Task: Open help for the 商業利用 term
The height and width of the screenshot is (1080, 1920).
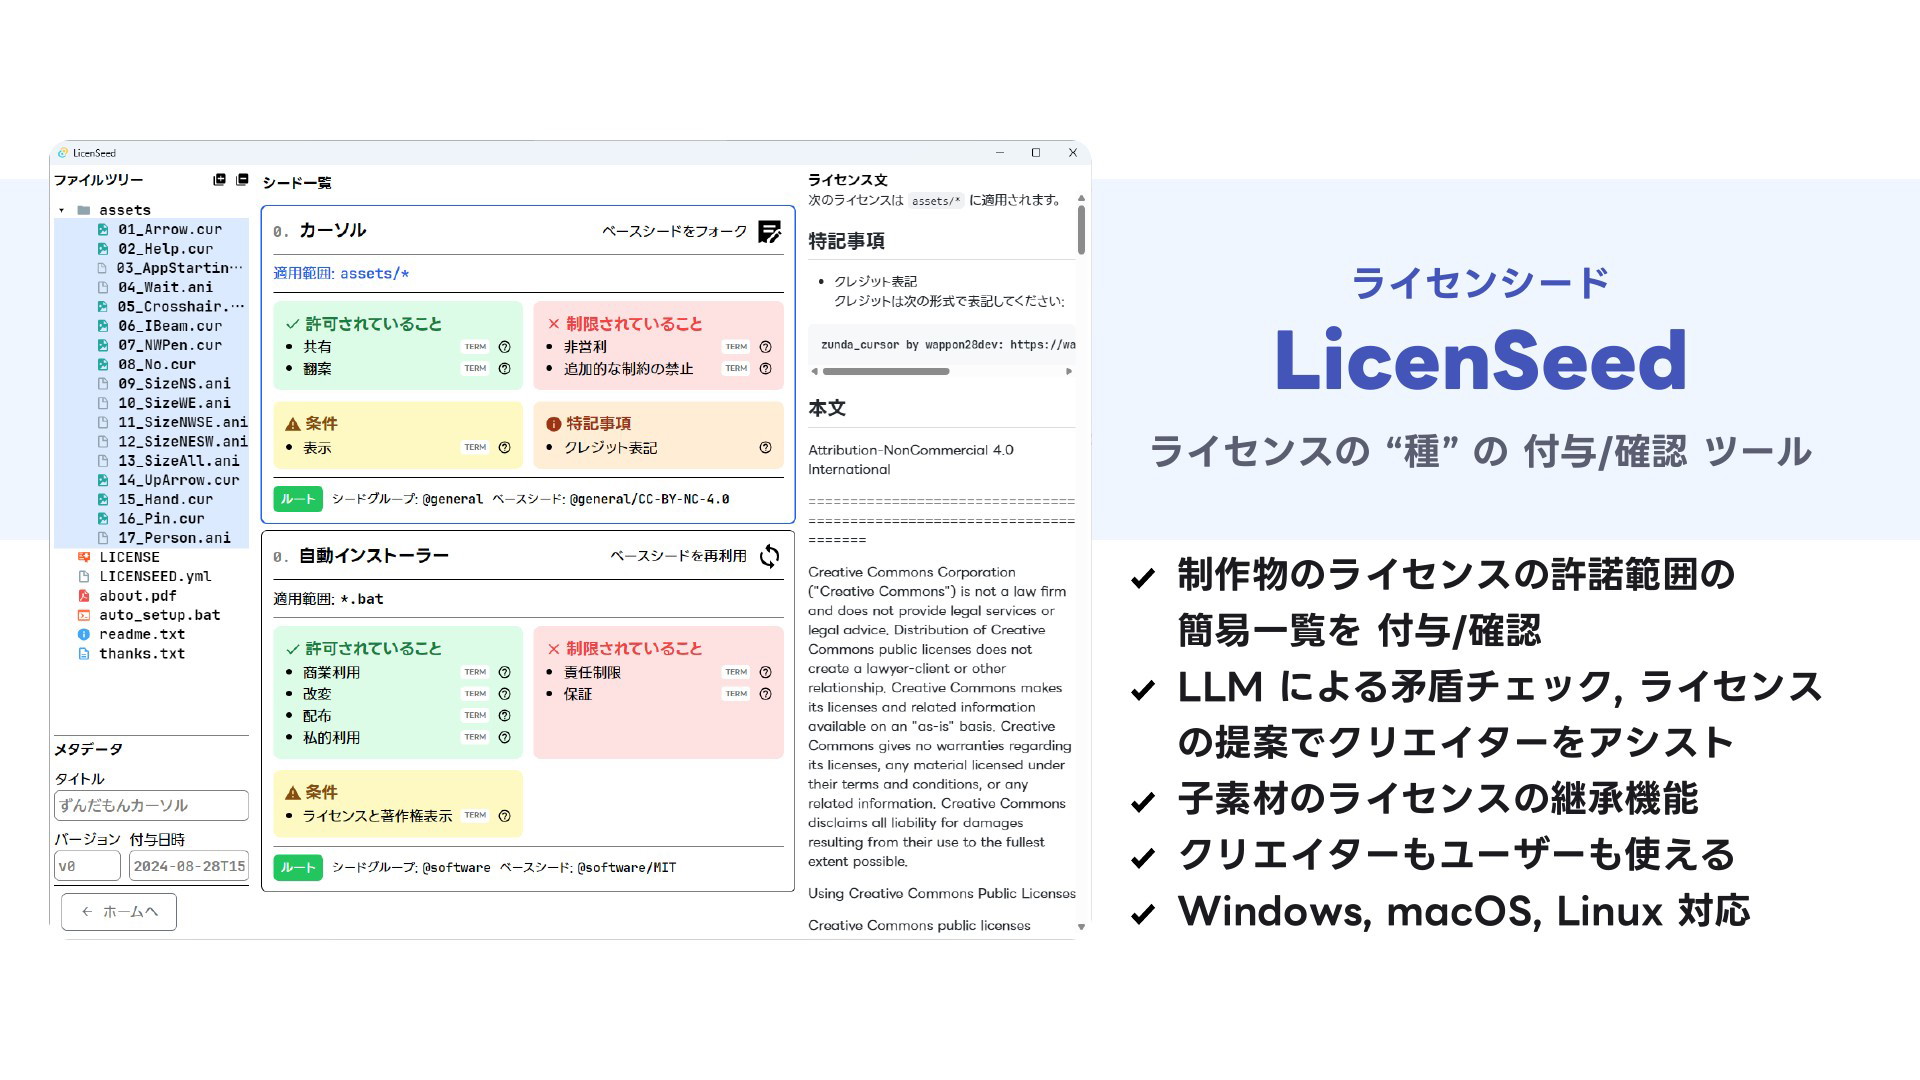Action: tap(504, 672)
